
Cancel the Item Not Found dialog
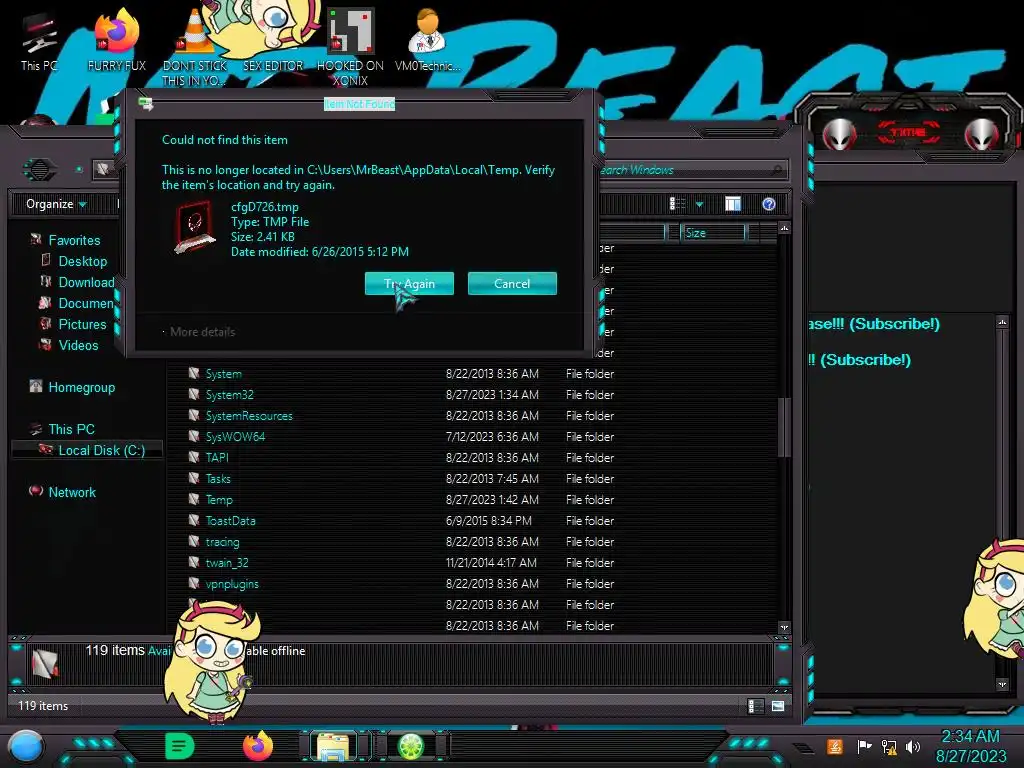tap(512, 283)
